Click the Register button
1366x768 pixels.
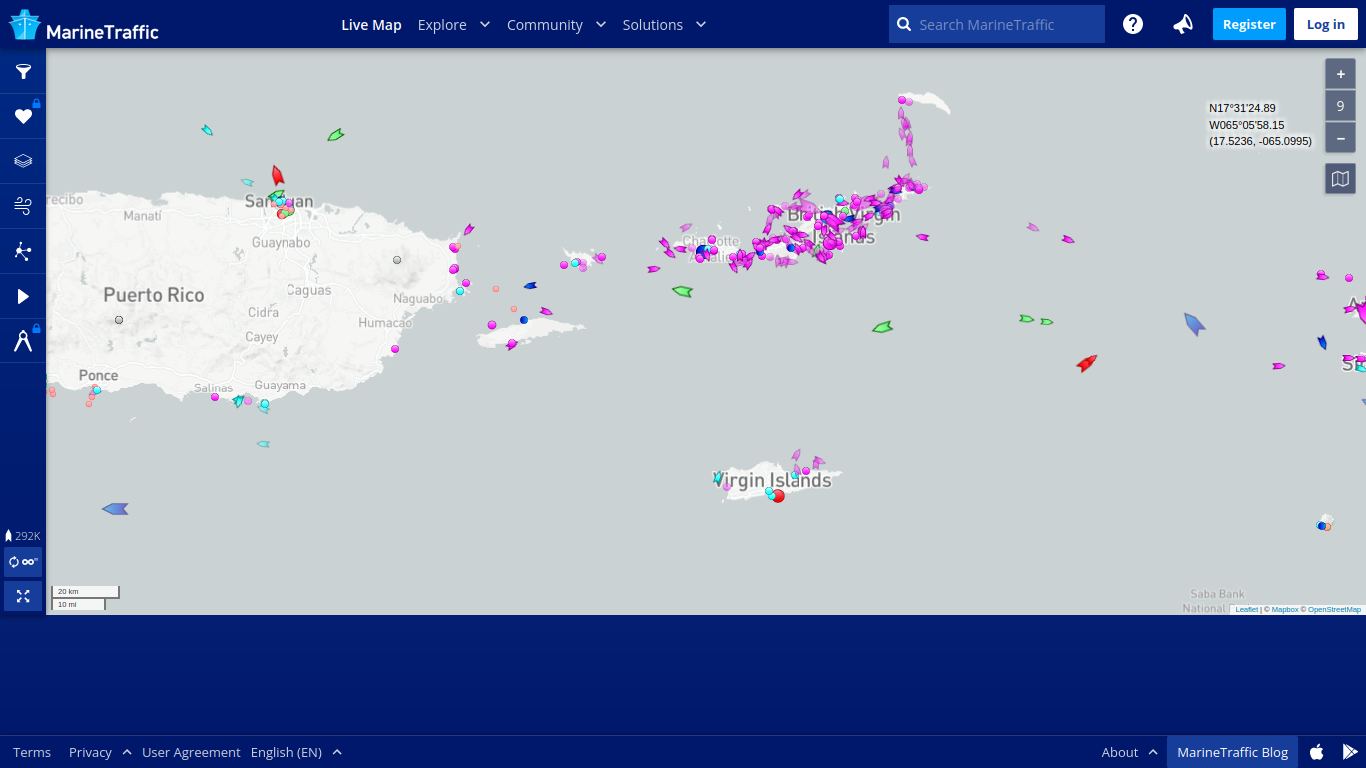click(1249, 24)
